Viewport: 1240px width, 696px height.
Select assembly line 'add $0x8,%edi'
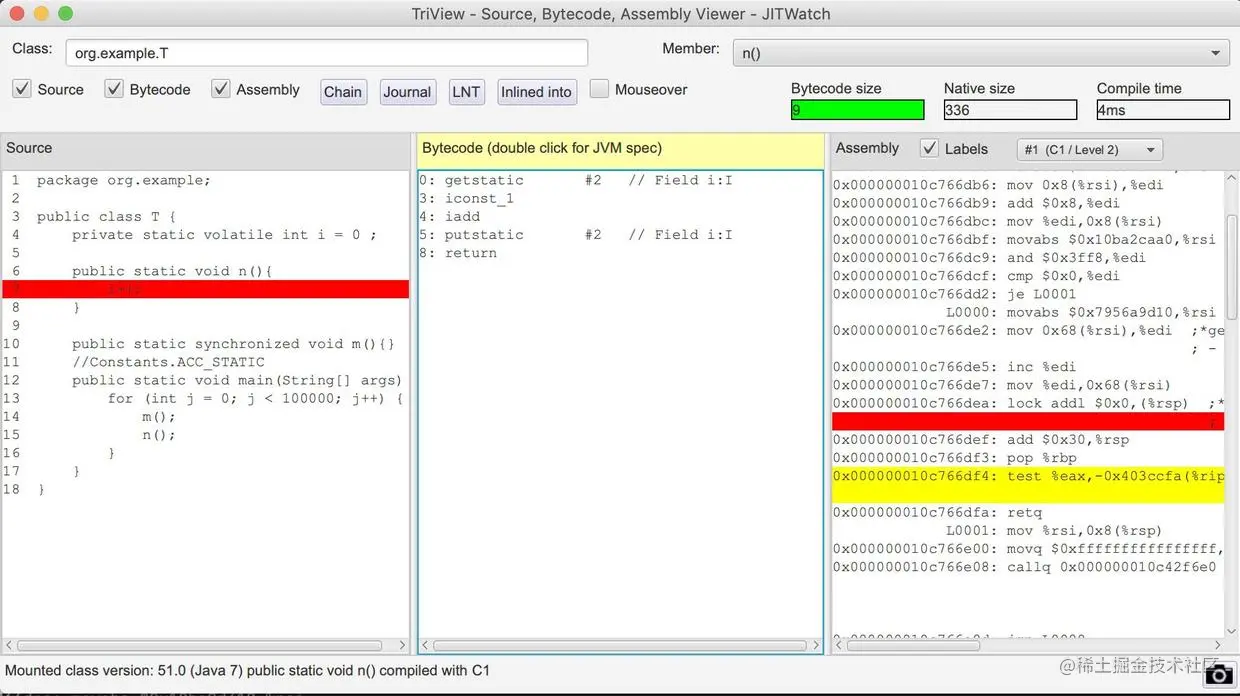click(x=977, y=203)
